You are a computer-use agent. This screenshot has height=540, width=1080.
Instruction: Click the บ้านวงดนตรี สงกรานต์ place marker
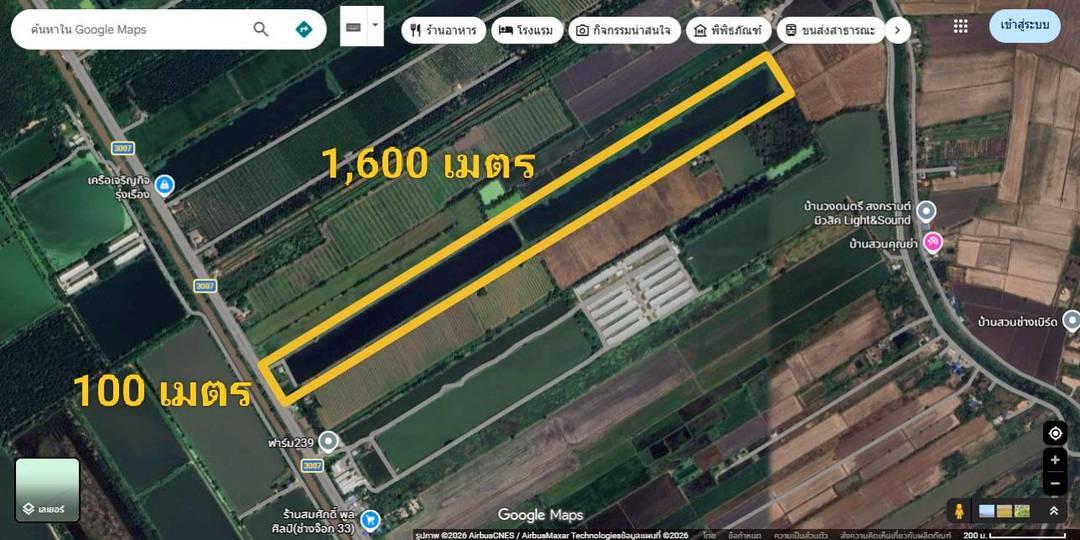pos(926,212)
